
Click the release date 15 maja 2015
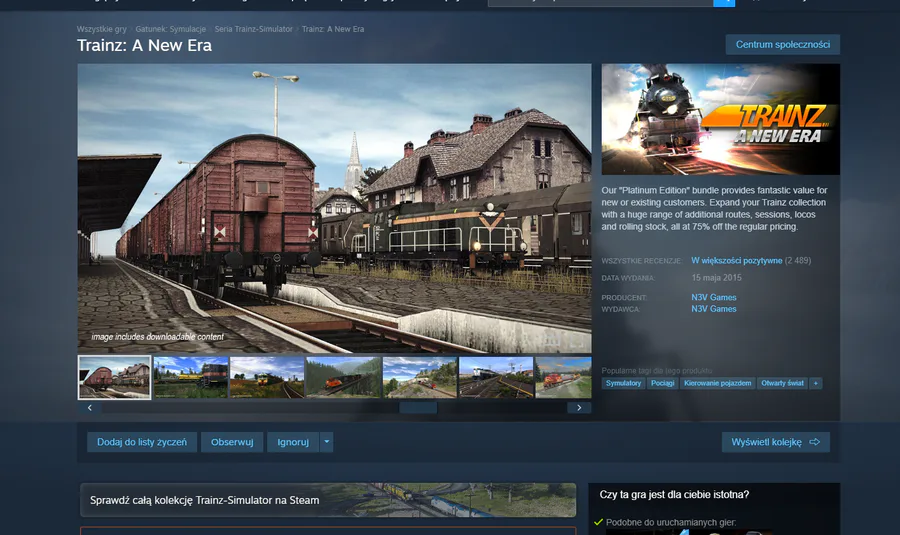(716, 278)
